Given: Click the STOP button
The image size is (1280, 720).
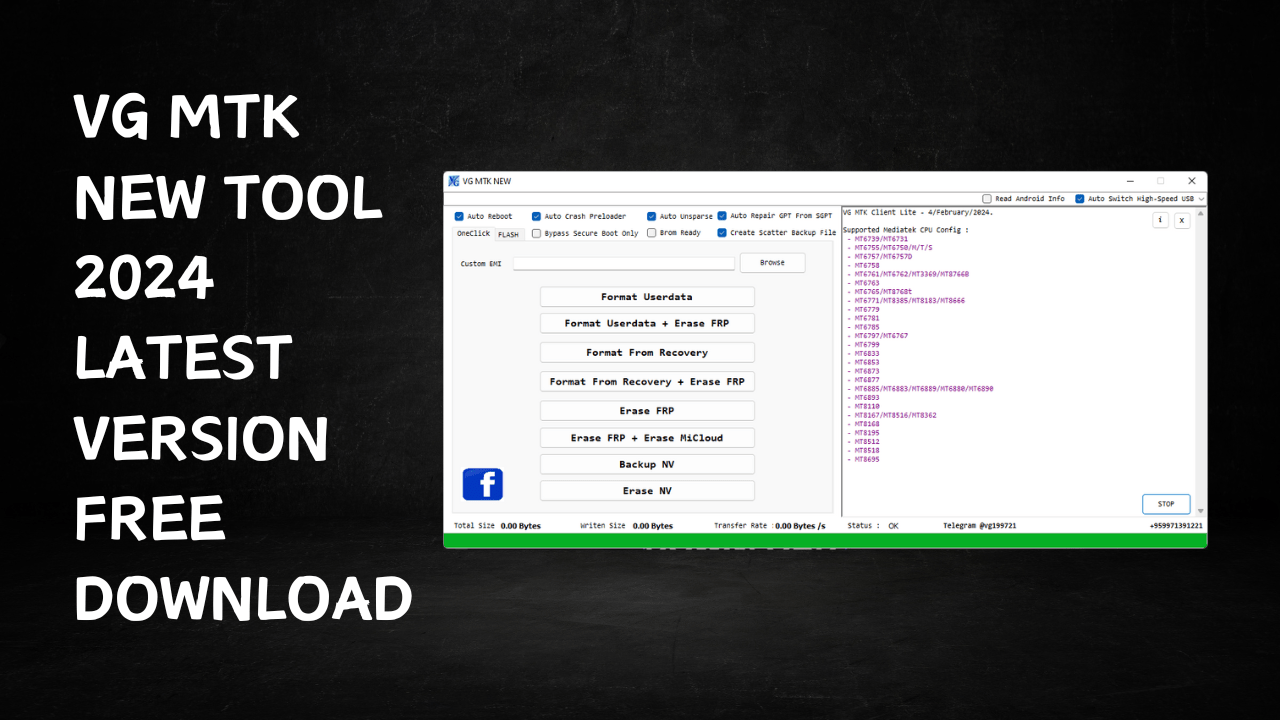Looking at the screenshot, I should tap(1166, 504).
